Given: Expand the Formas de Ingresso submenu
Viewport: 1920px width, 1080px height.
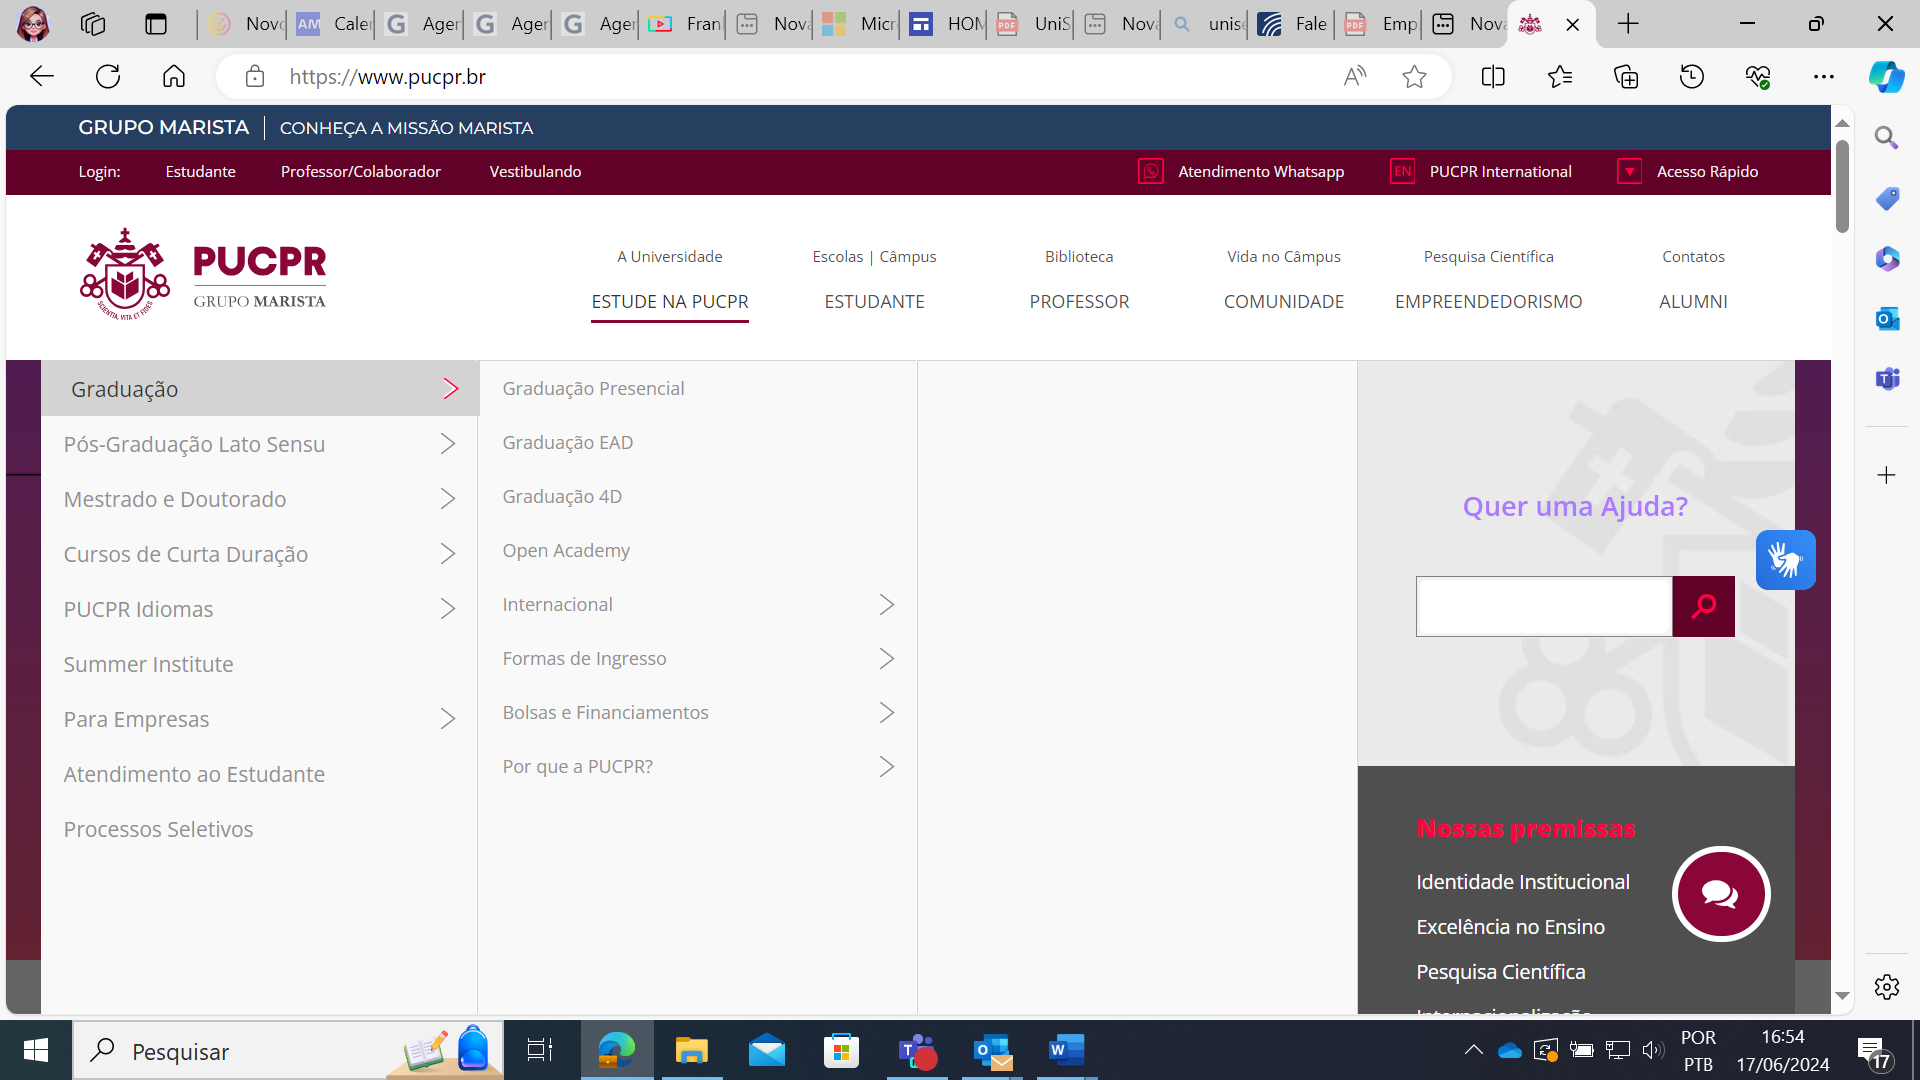Looking at the screenshot, I should click(x=886, y=659).
